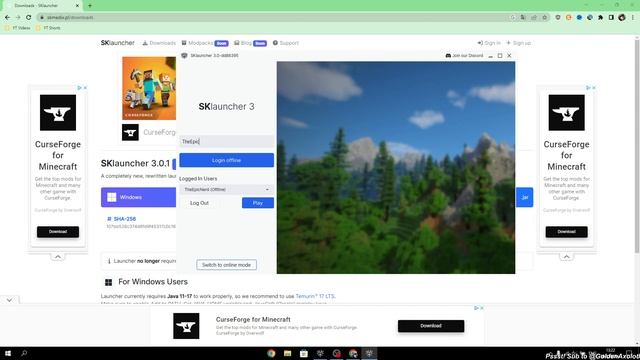
Task: Click Download in the right CurseForge ad
Action: 567,232
